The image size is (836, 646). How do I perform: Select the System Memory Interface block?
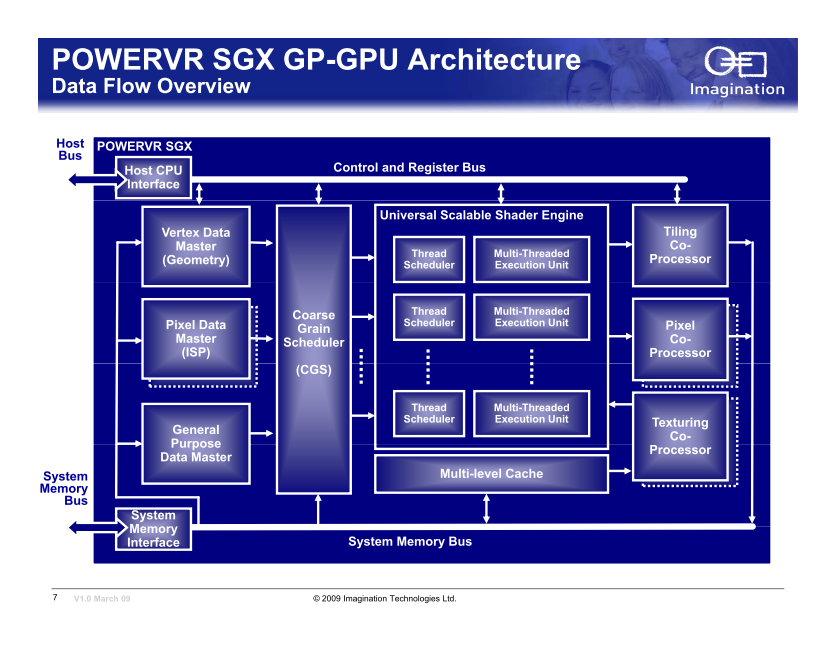pyautogui.click(x=153, y=529)
